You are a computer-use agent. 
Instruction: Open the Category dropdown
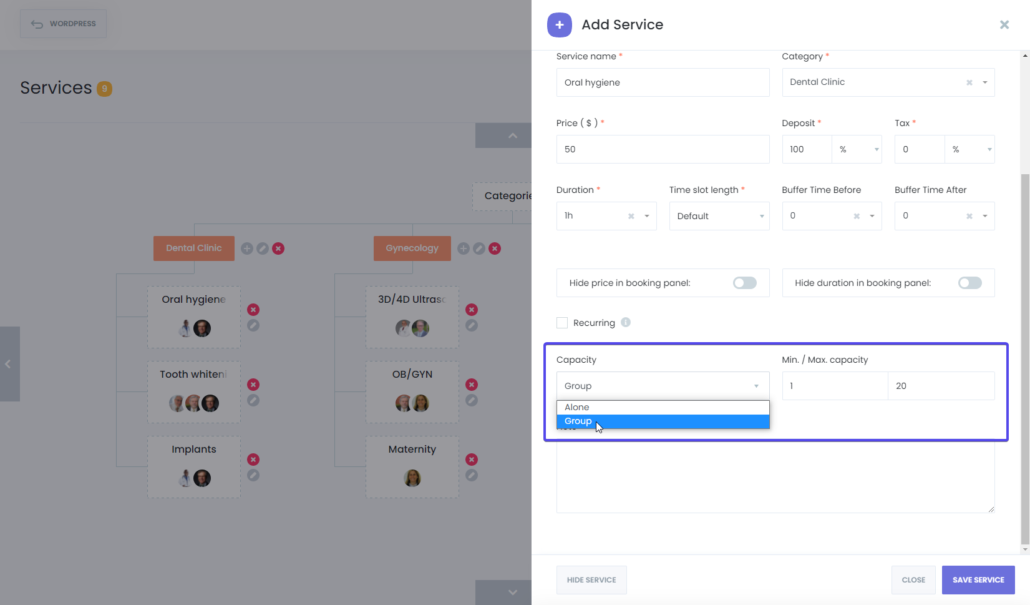(985, 83)
